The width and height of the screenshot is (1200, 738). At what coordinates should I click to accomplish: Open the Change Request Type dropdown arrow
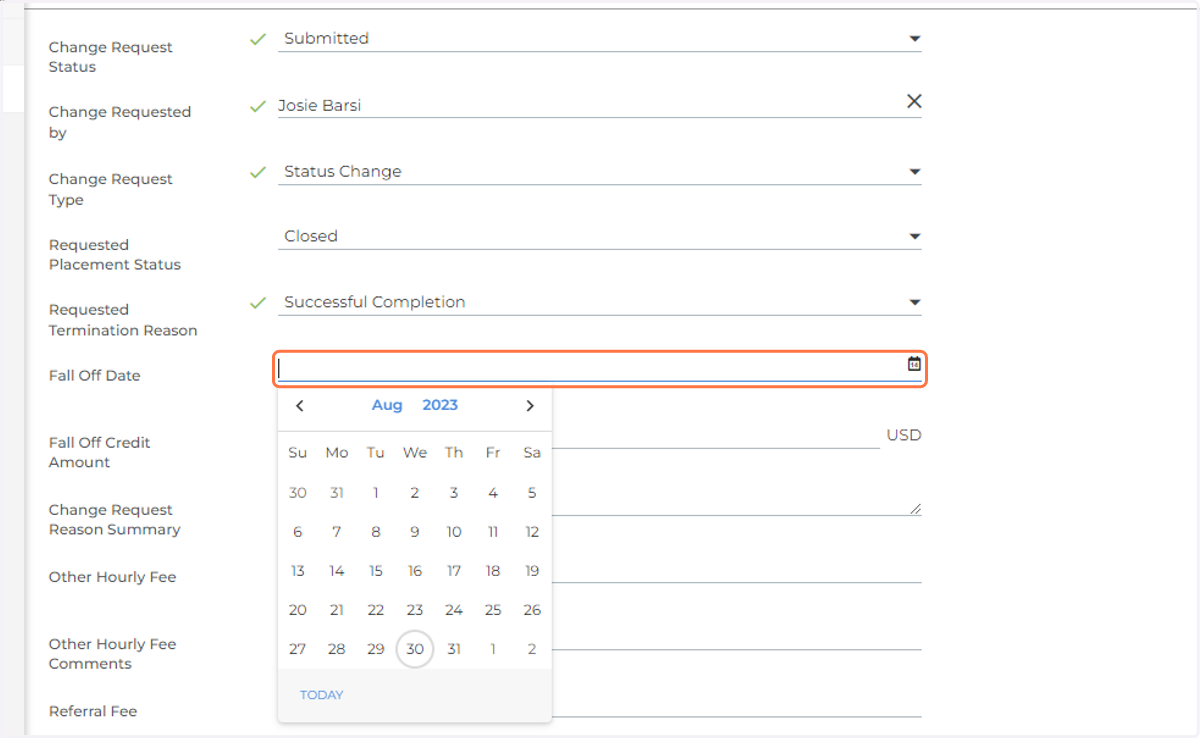(914, 172)
